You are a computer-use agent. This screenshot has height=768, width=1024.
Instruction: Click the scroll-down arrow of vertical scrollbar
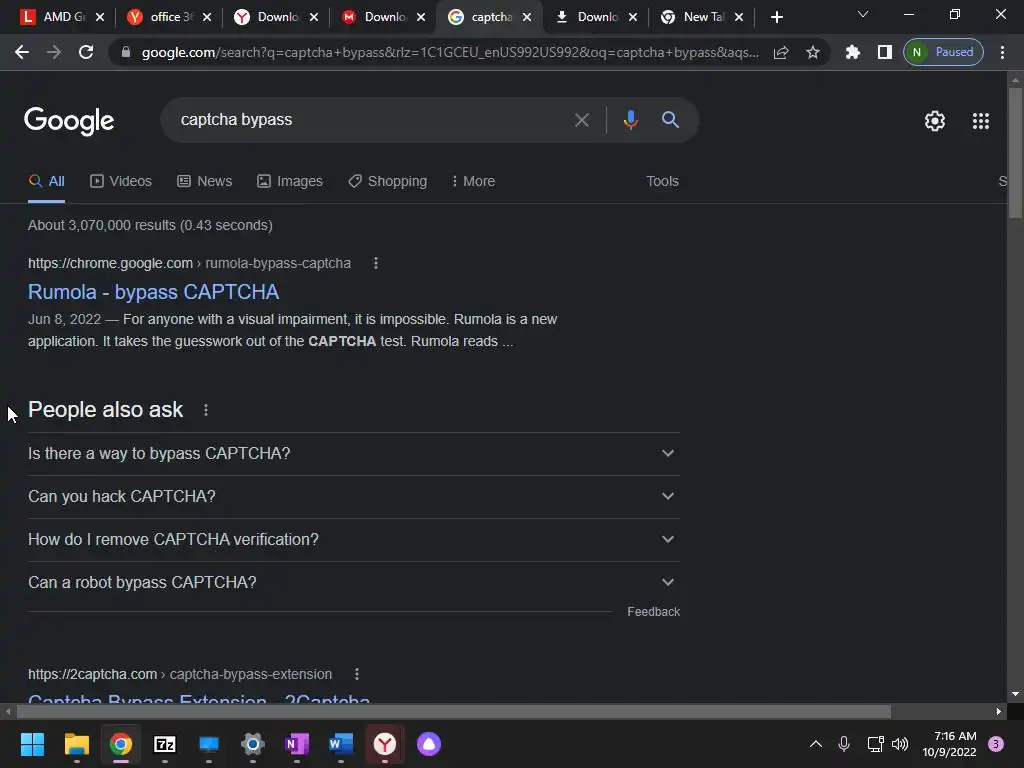(x=1015, y=694)
